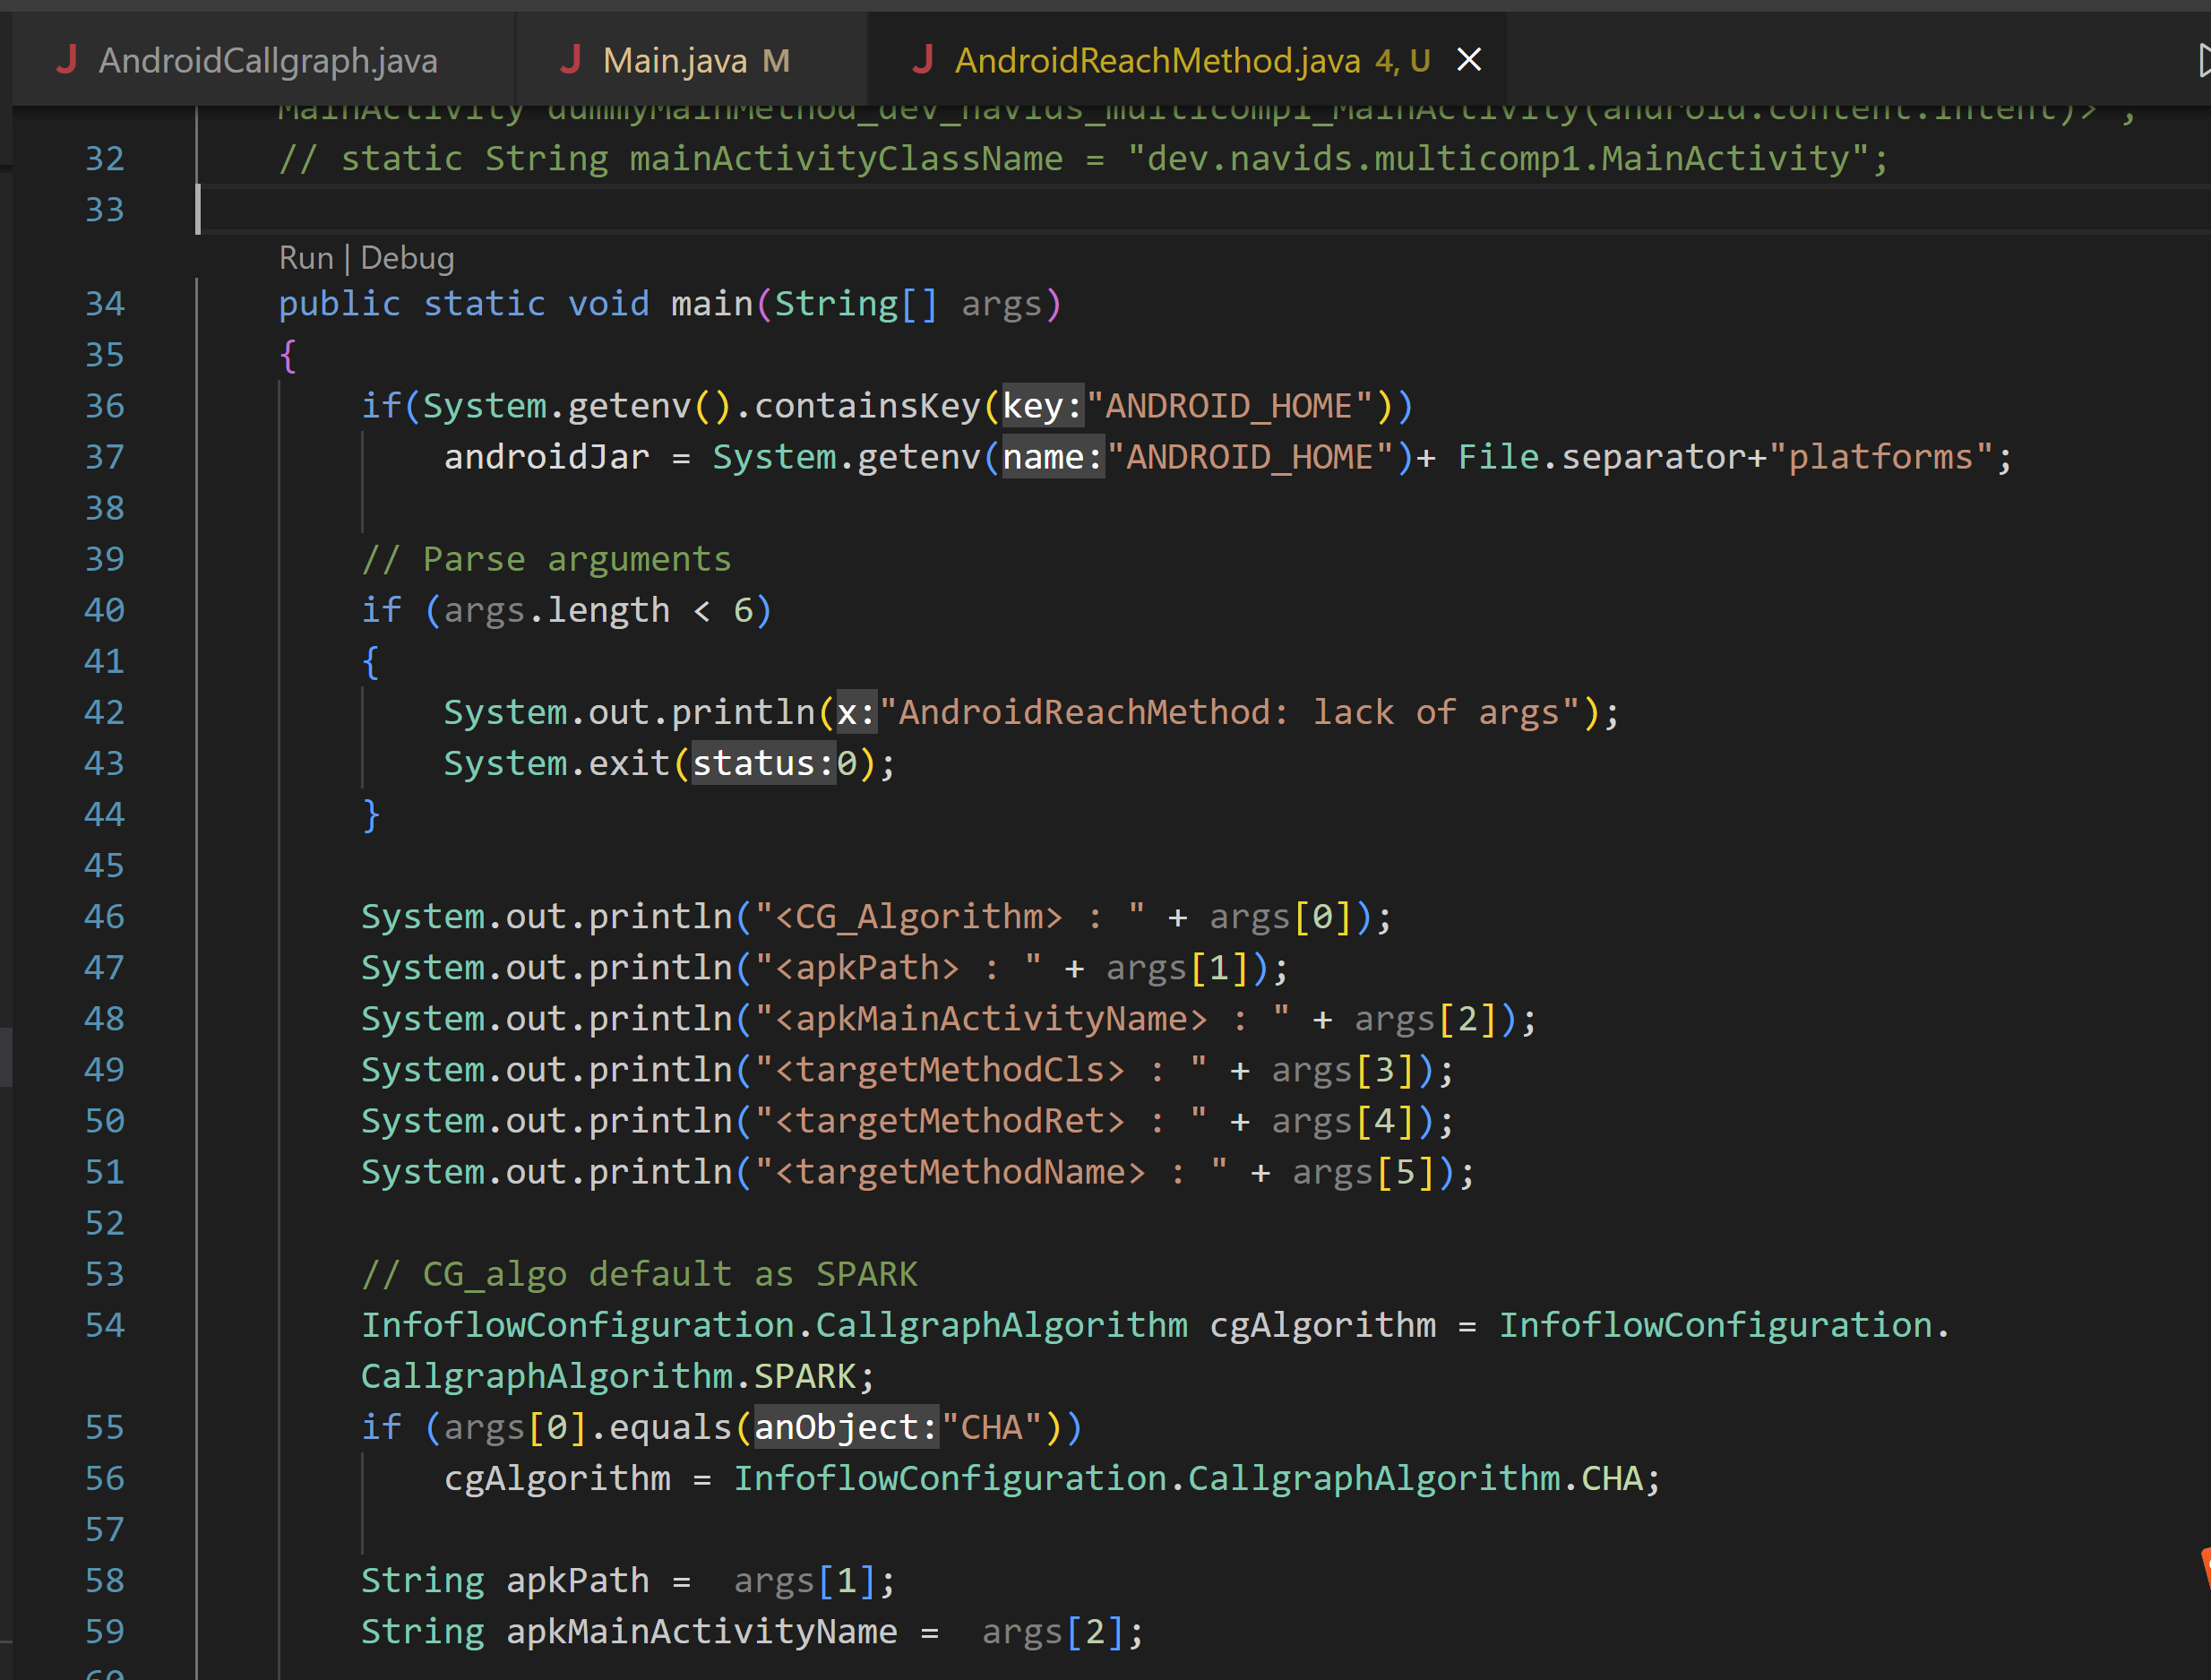Click the Java icon on AndroidReachMethod.java tab
Screen dimensions: 2211x1680
tap(924, 59)
